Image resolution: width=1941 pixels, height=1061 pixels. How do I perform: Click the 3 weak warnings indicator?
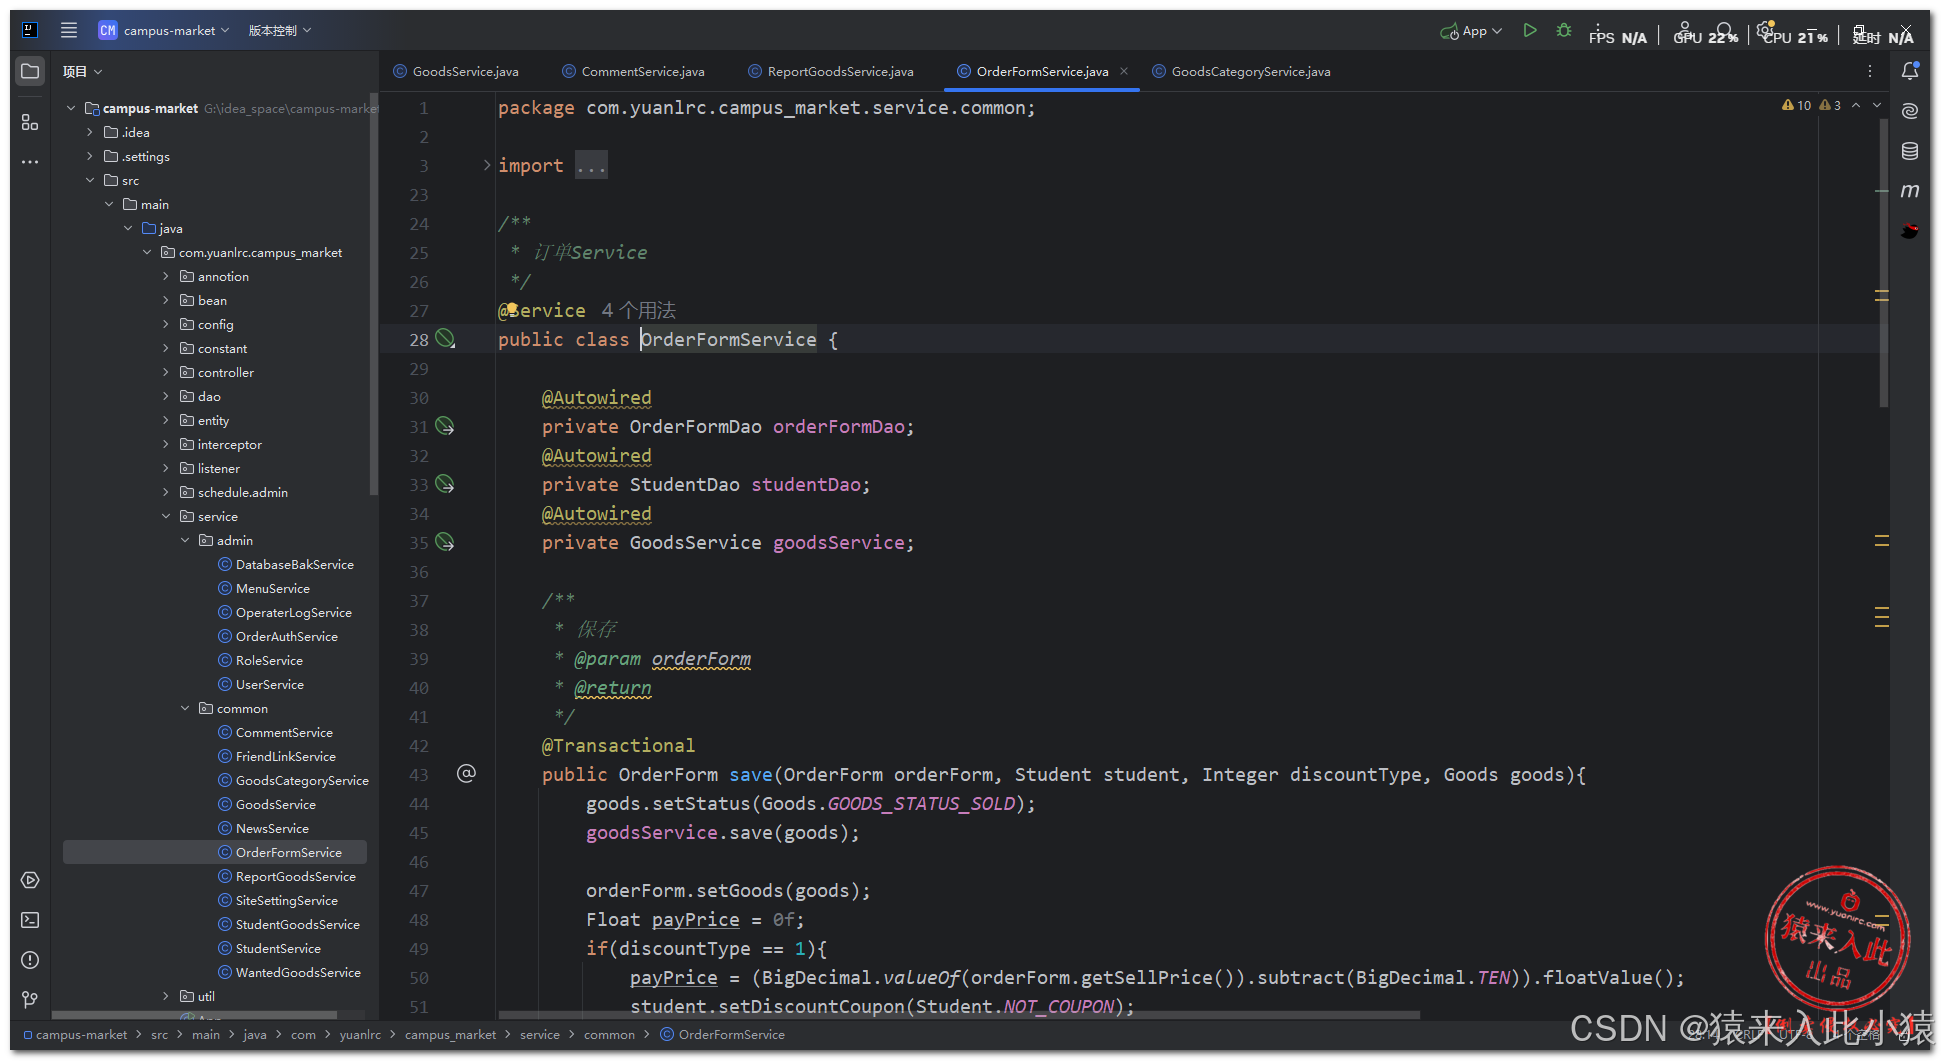coord(1830,105)
